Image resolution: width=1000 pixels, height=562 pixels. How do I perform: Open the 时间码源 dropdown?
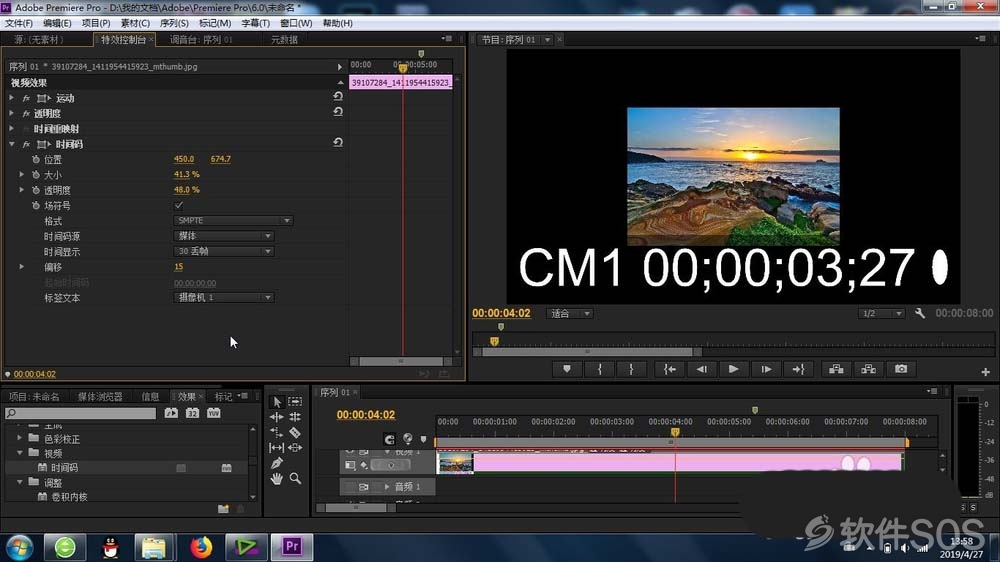pyautogui.click(x=224, y=236)
